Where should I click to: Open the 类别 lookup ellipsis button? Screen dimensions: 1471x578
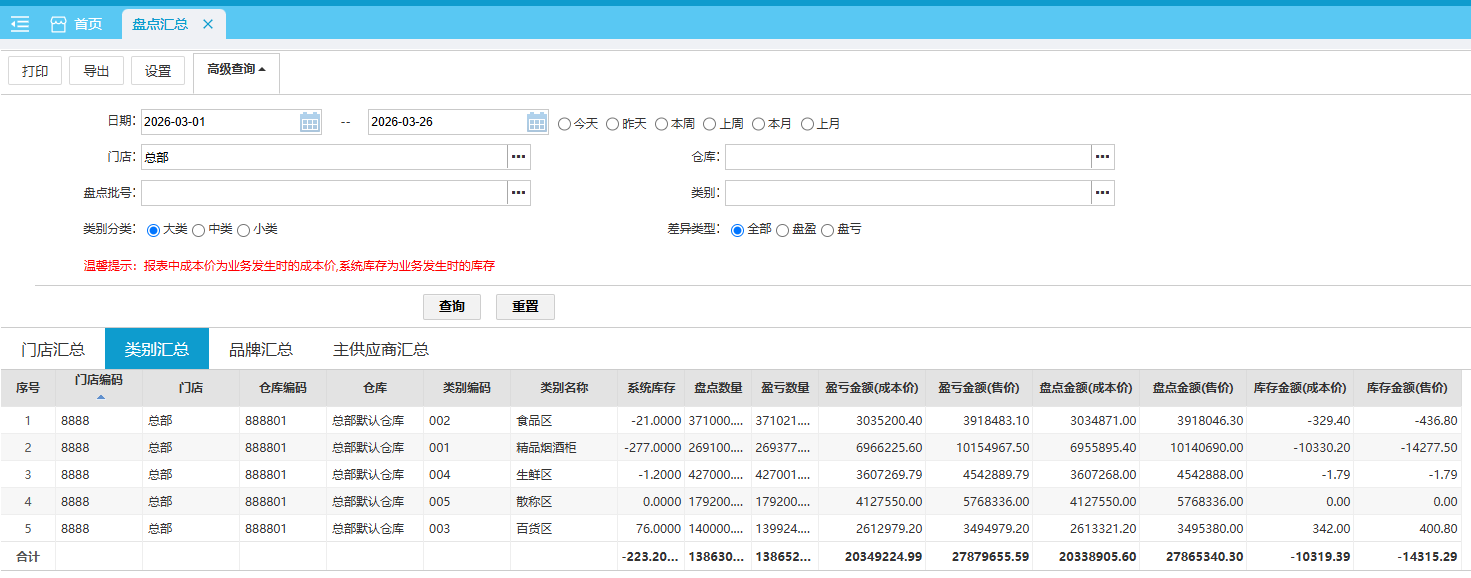[x=1102, y=193]
